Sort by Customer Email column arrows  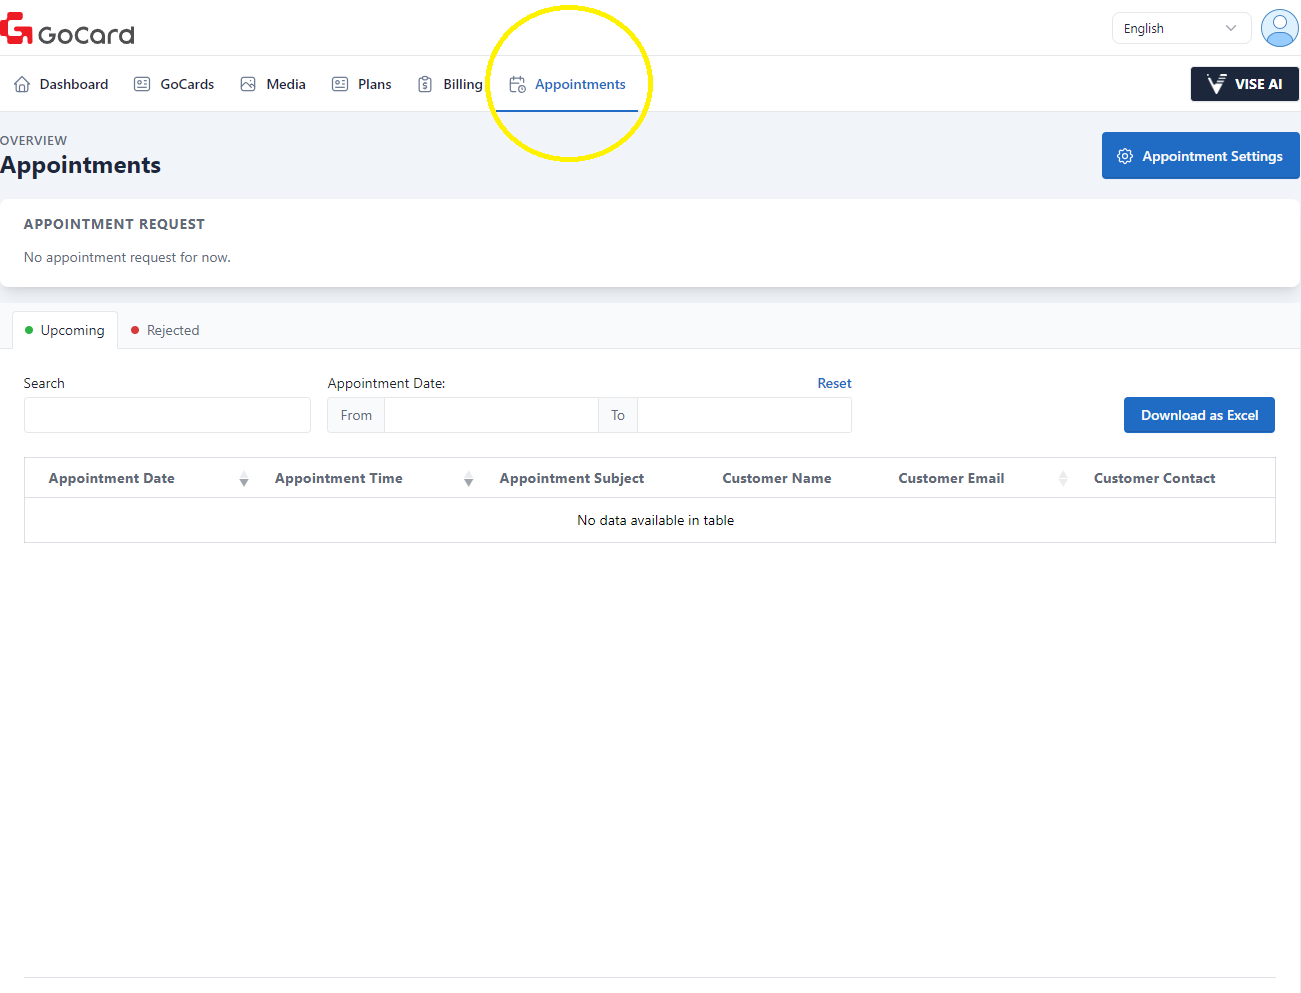1062,479
